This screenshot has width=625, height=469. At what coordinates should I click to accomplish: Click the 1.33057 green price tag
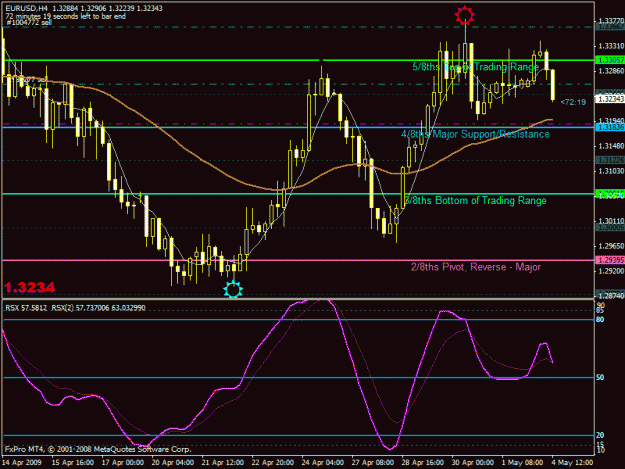click(610, 60)
